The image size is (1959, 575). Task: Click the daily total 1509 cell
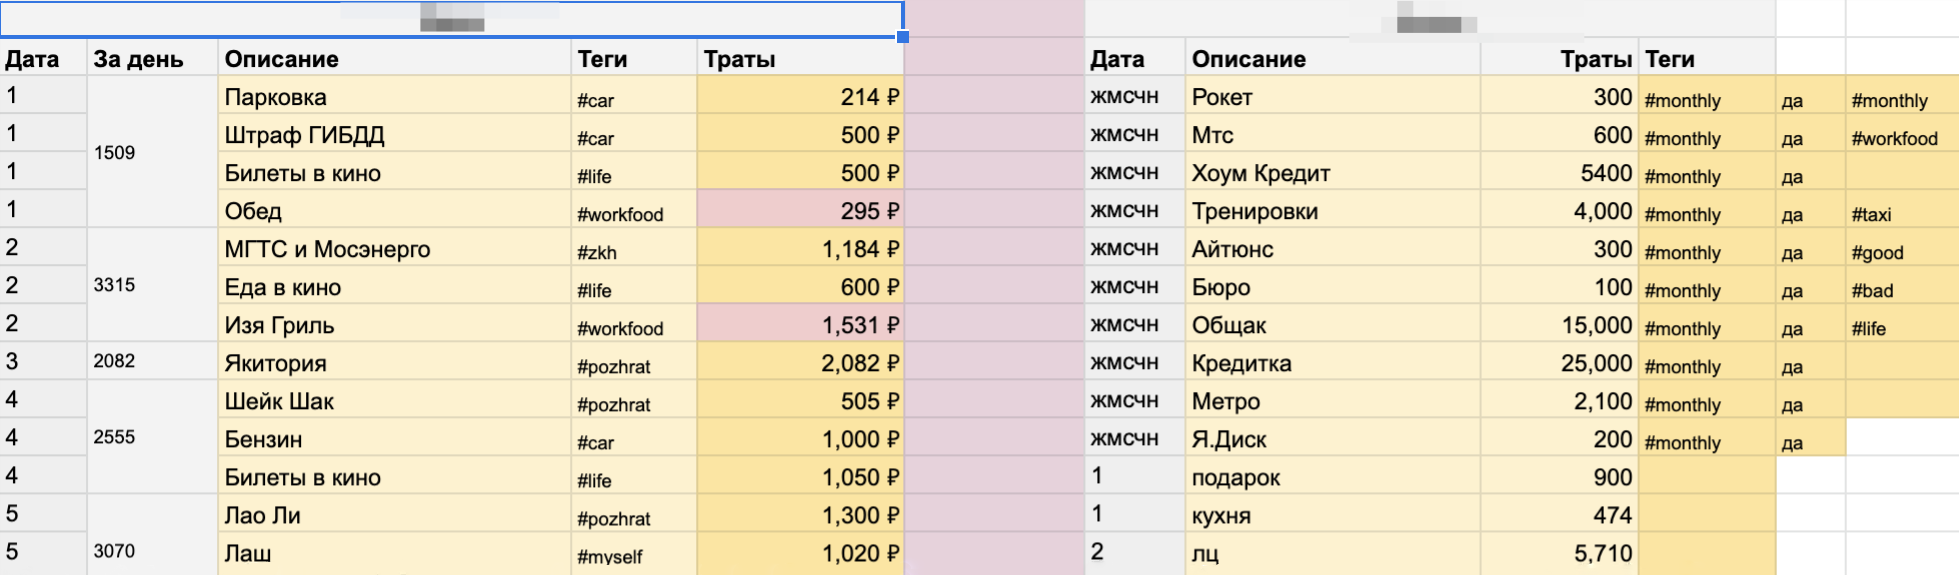[152, 152]
